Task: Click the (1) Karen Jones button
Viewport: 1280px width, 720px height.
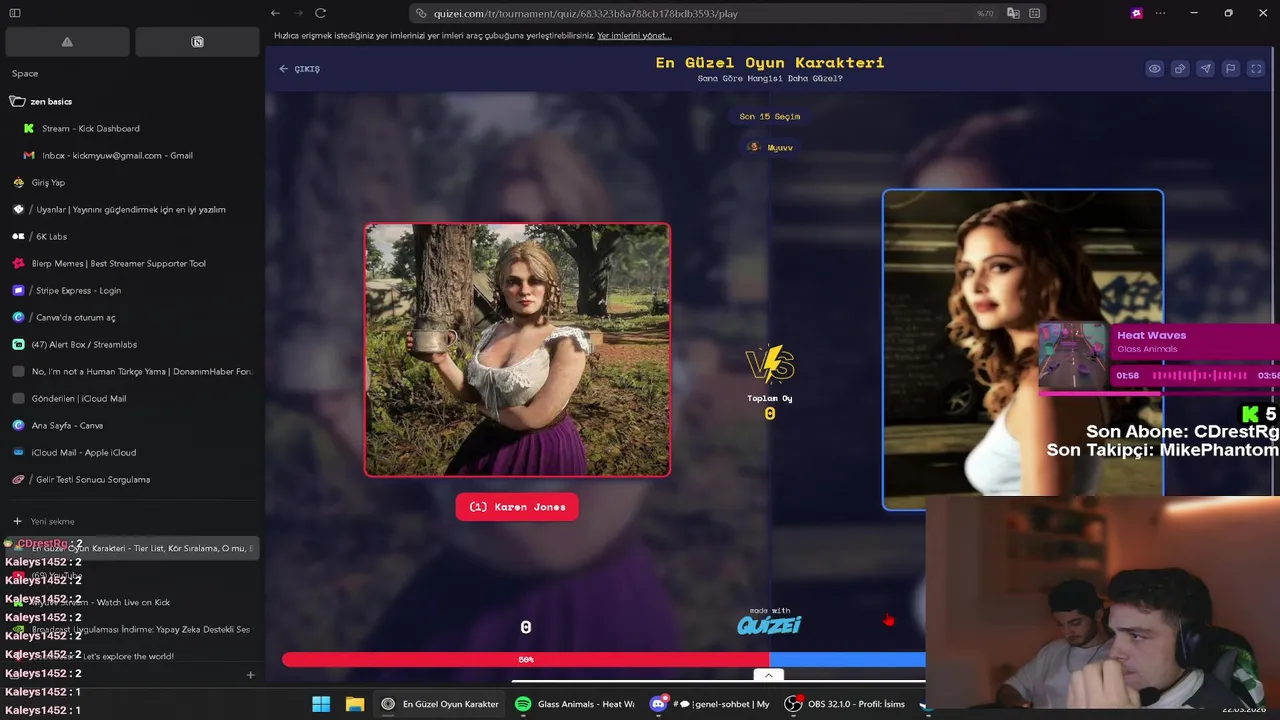Action: click(x=517, y=507)
